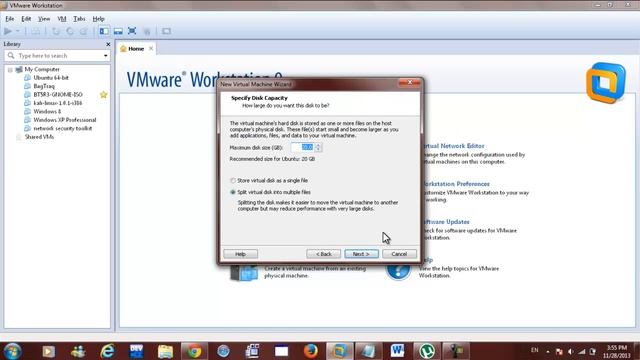Click the favorite star beside BT5R3-GNOME-ISO

(x=103, y=95)
